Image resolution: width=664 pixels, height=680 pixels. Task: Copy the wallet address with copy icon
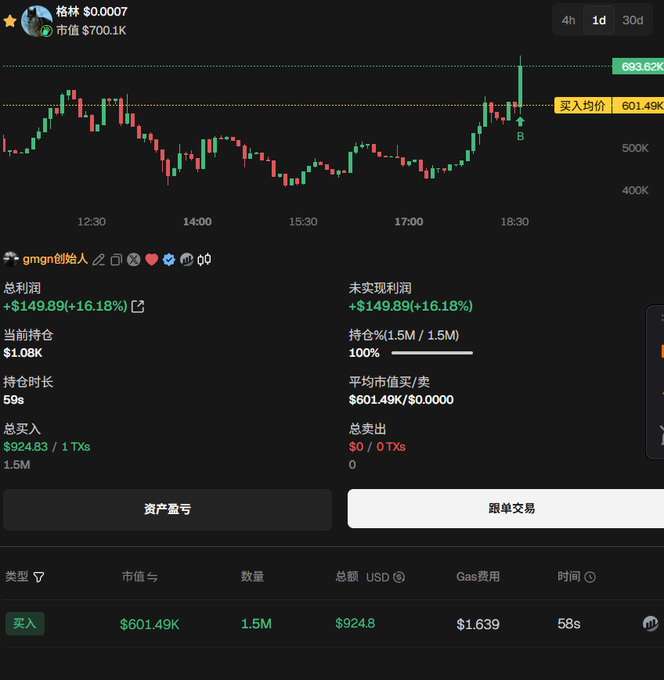[116, 260]
